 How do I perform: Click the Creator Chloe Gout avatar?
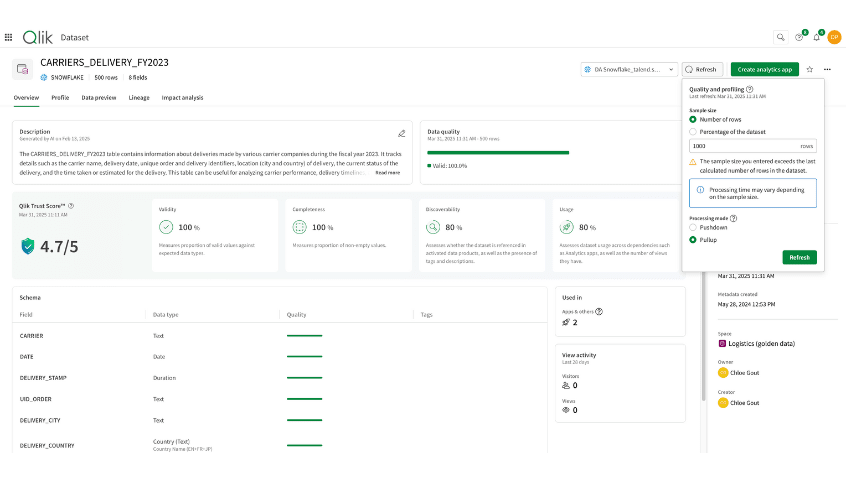[x=723, y=403]
